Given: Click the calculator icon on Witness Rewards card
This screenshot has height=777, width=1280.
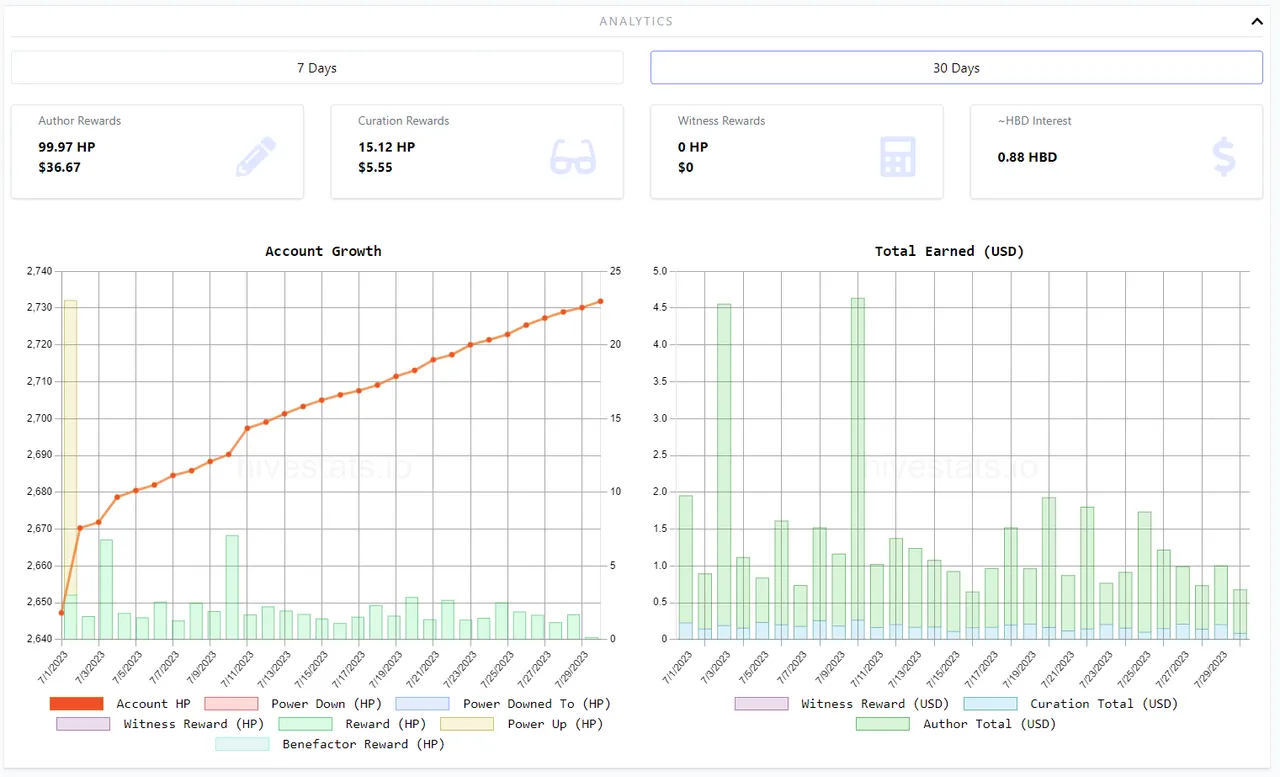Looking at the screenshot, I should 897,155.
